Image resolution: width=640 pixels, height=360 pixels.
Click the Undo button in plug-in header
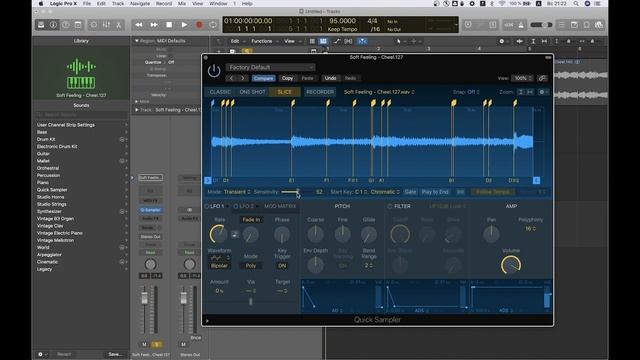coord(331,78)
